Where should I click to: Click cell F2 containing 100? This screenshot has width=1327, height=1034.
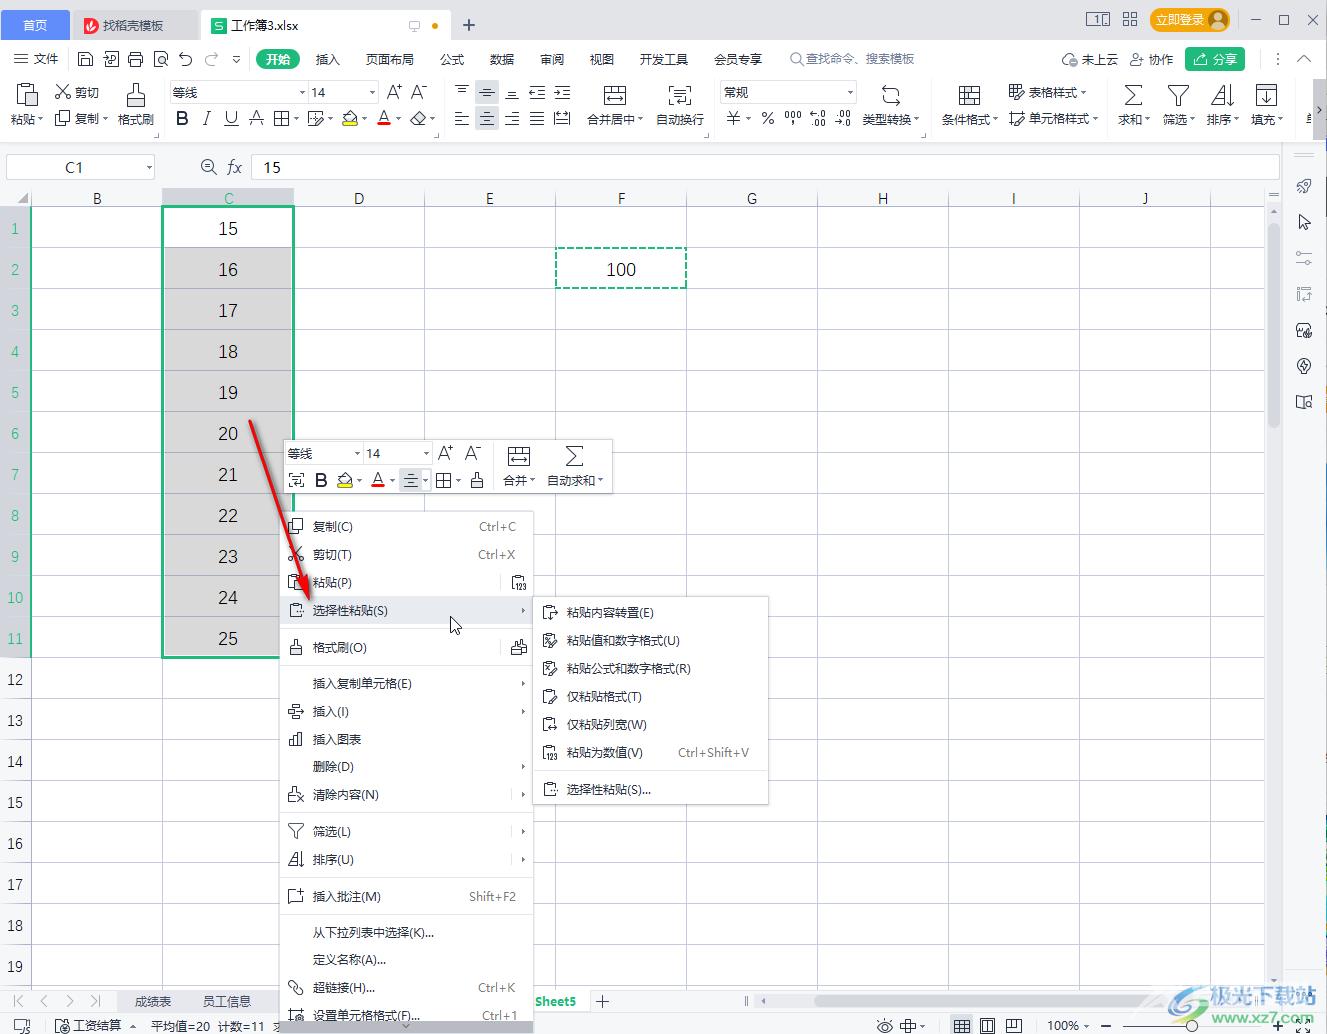[x=621, y=269]
